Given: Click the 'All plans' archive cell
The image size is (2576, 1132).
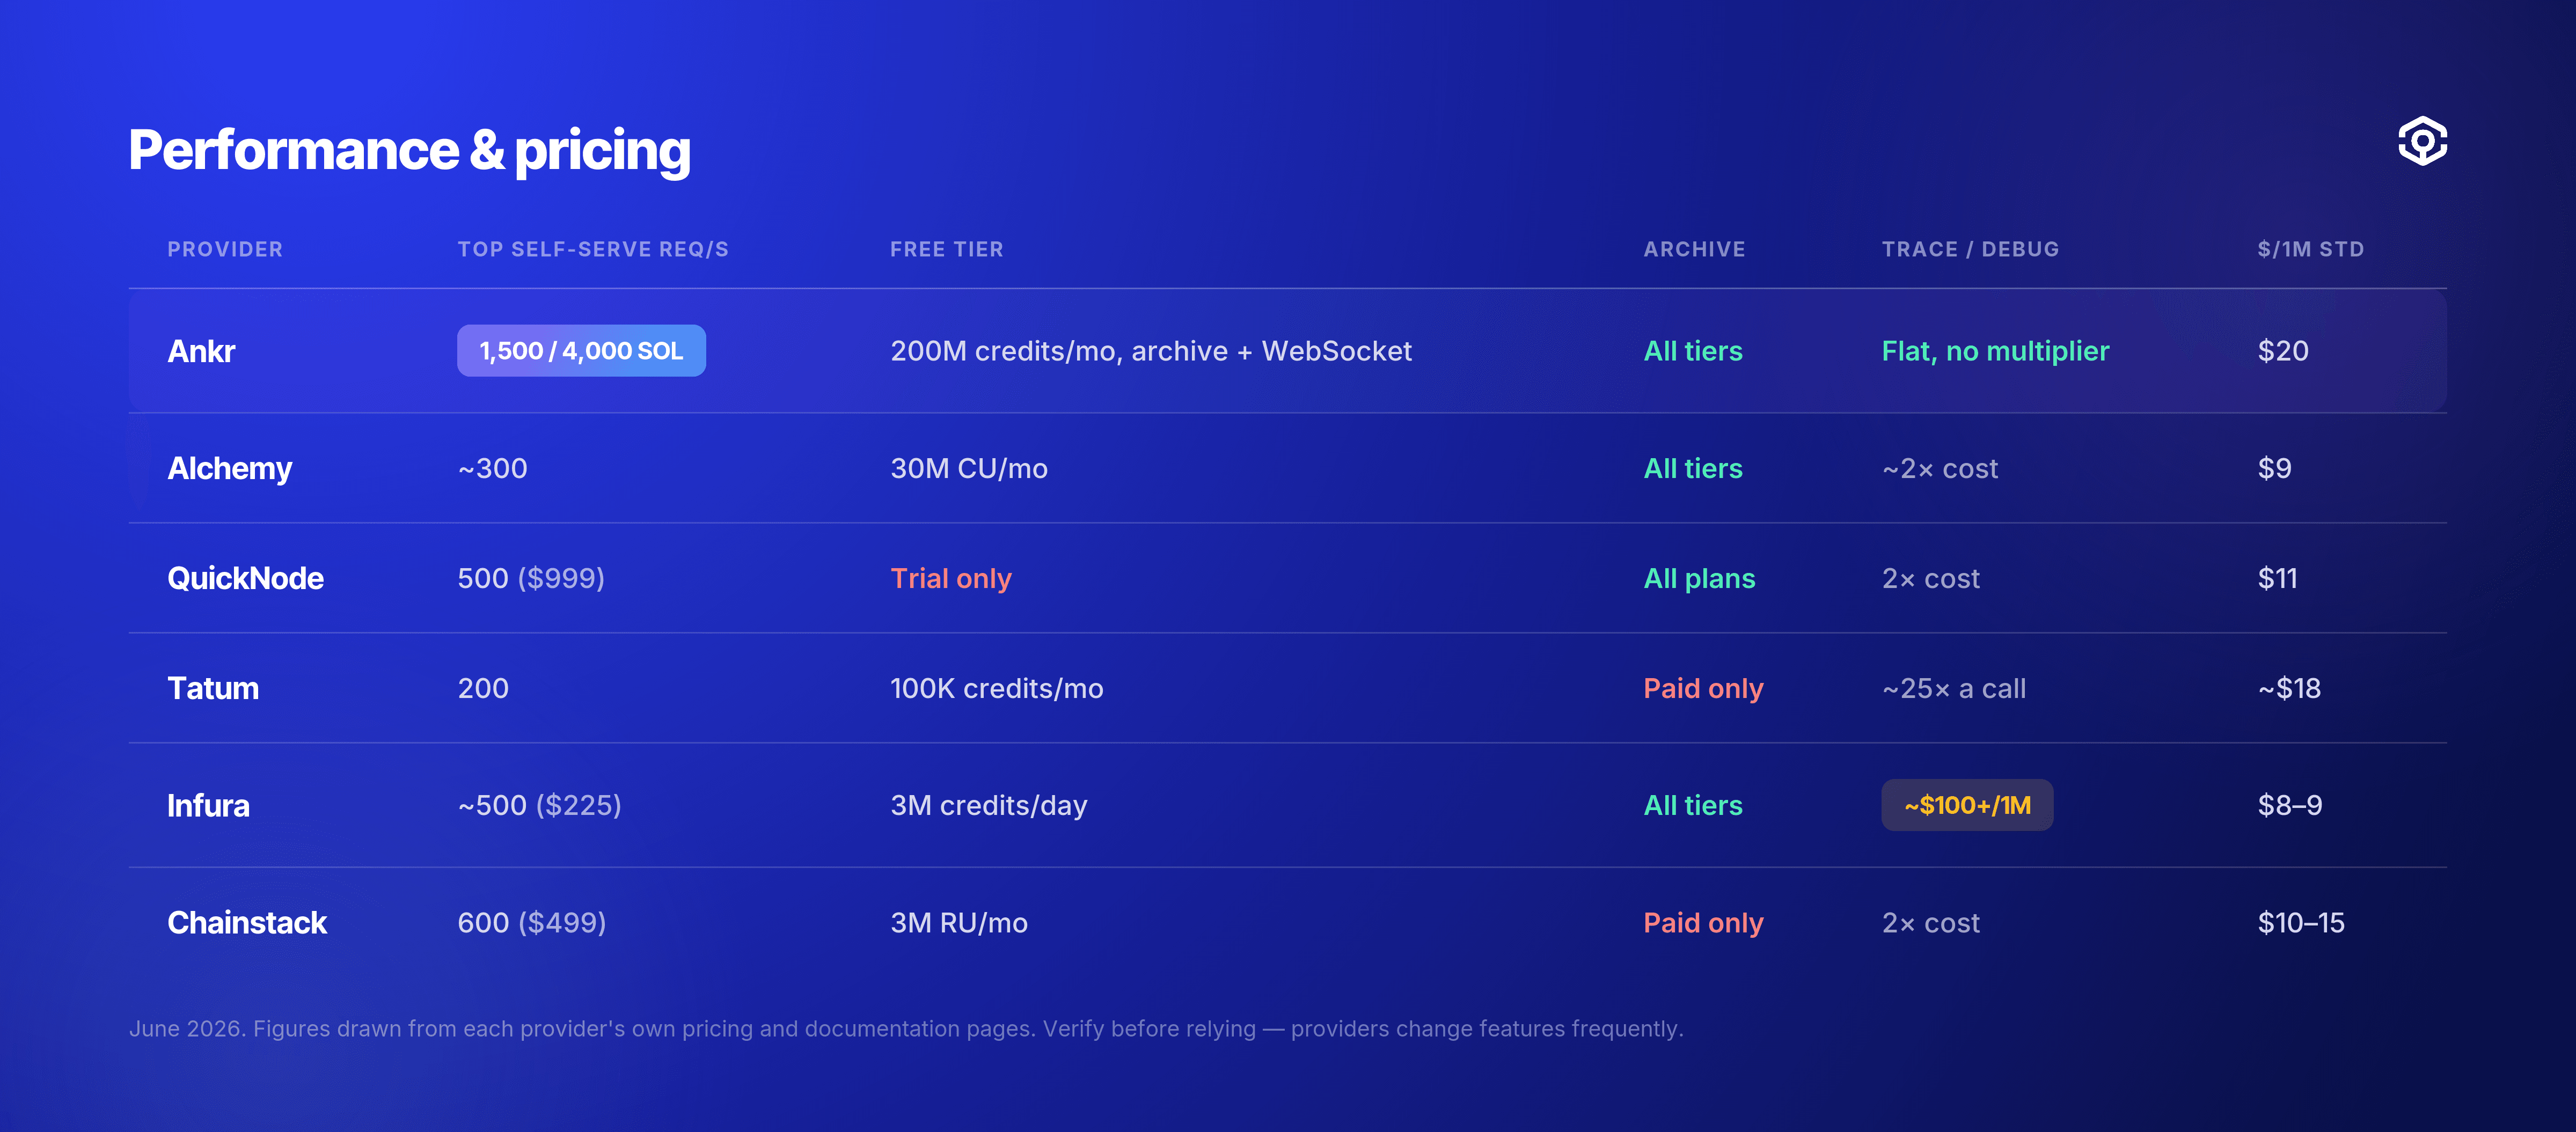Looking at the screenshot, I should (1699, 579).
